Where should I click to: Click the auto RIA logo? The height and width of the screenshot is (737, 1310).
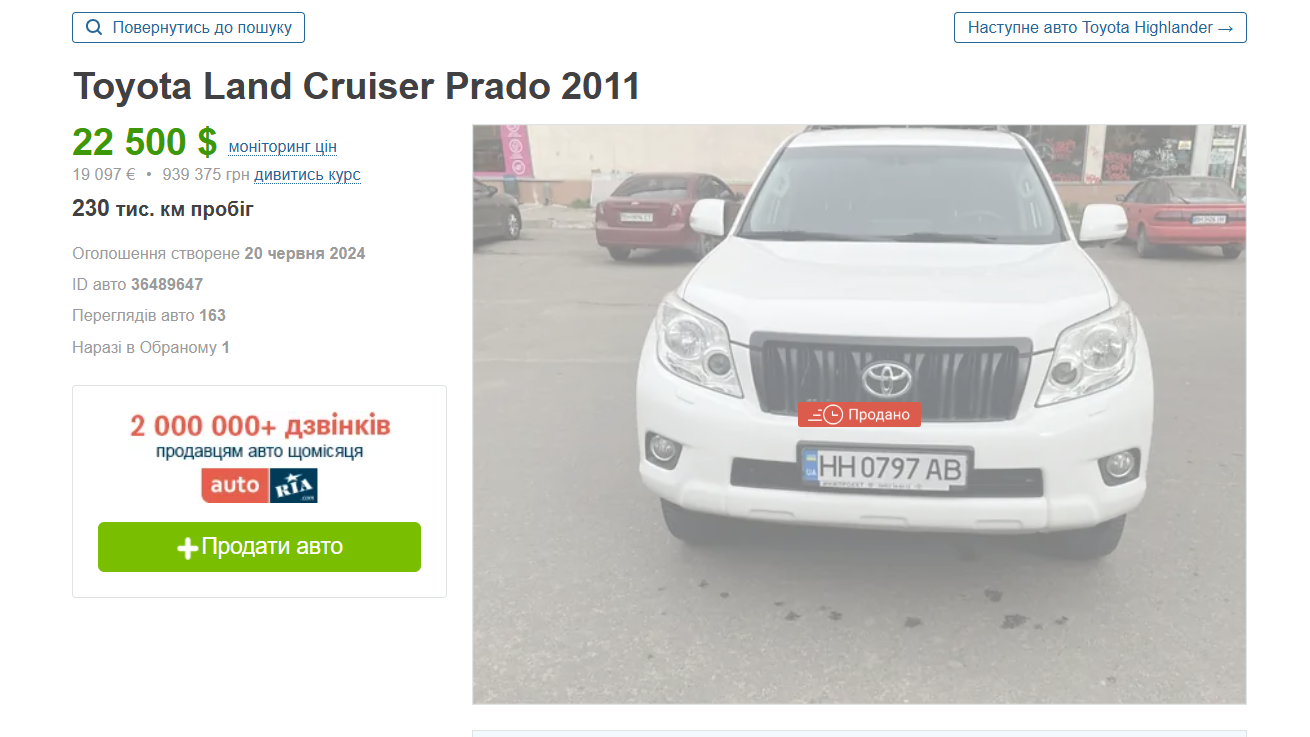point(260,486)
